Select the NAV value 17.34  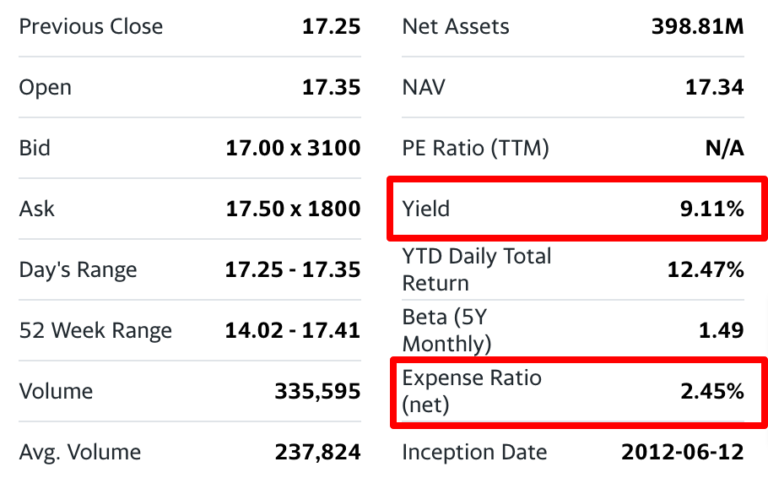[714, 87]
